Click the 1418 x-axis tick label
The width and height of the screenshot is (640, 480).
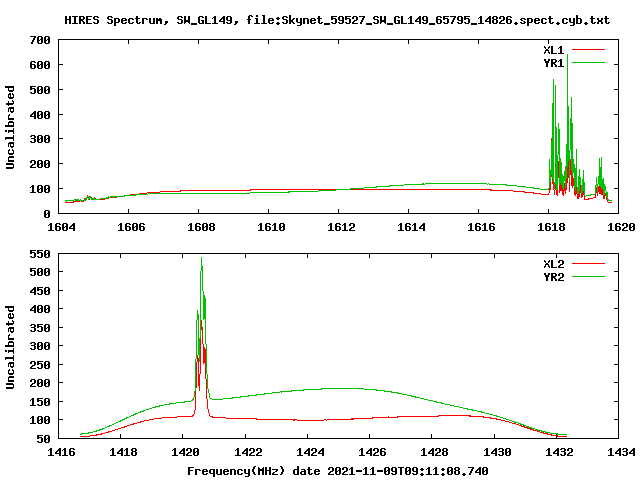pos(123,452)
